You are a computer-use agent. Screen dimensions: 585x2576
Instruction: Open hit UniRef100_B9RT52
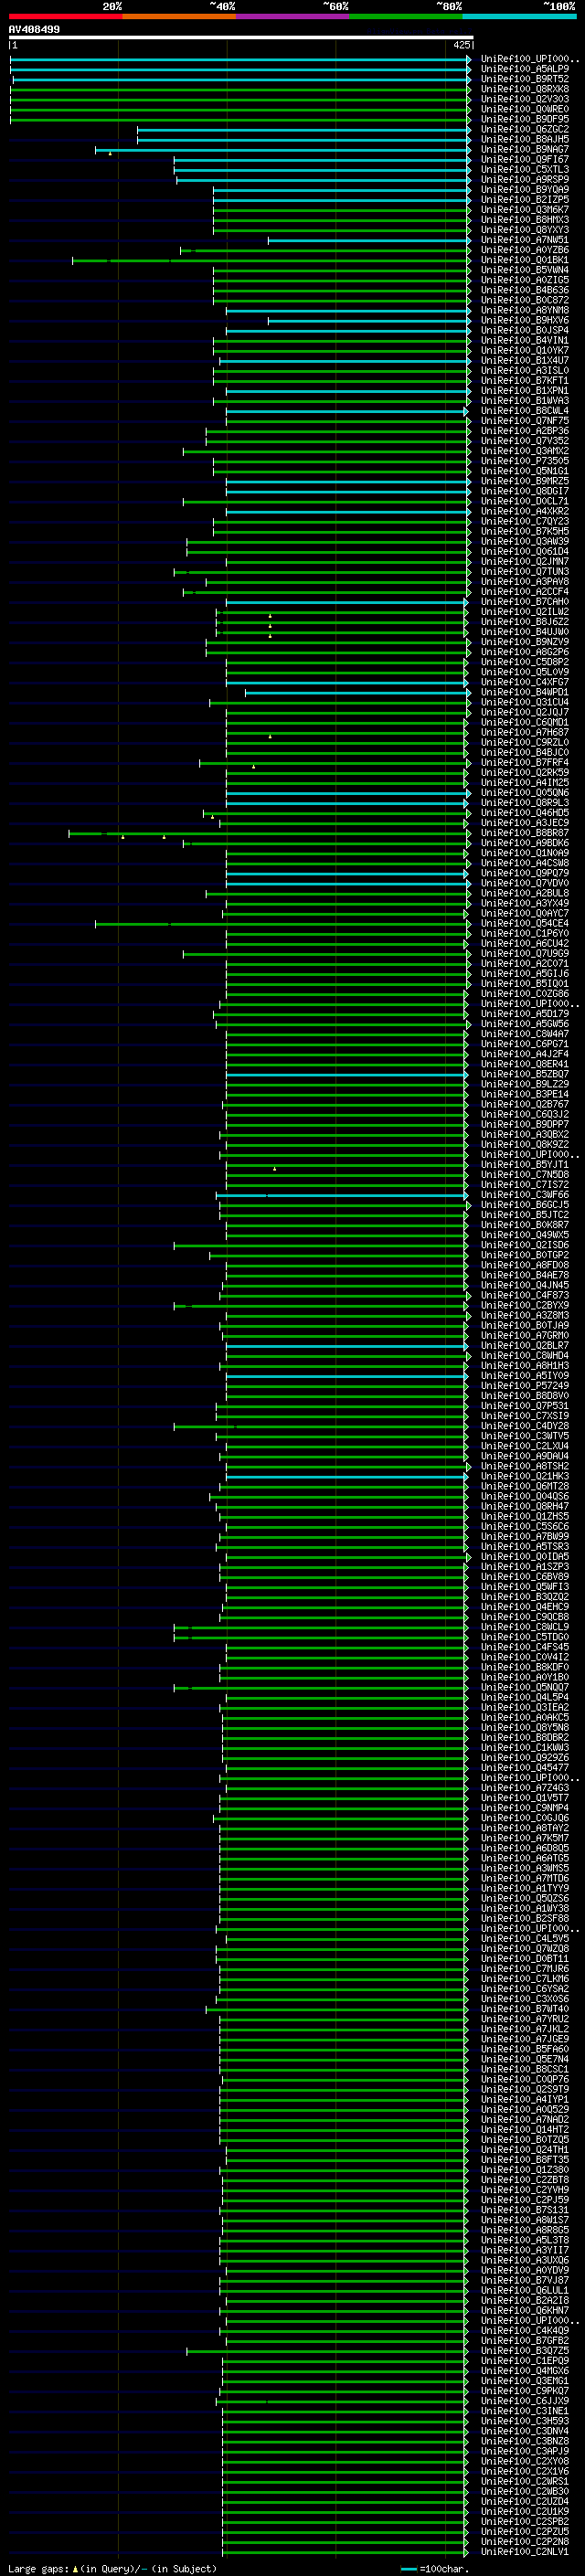(525, 79)
